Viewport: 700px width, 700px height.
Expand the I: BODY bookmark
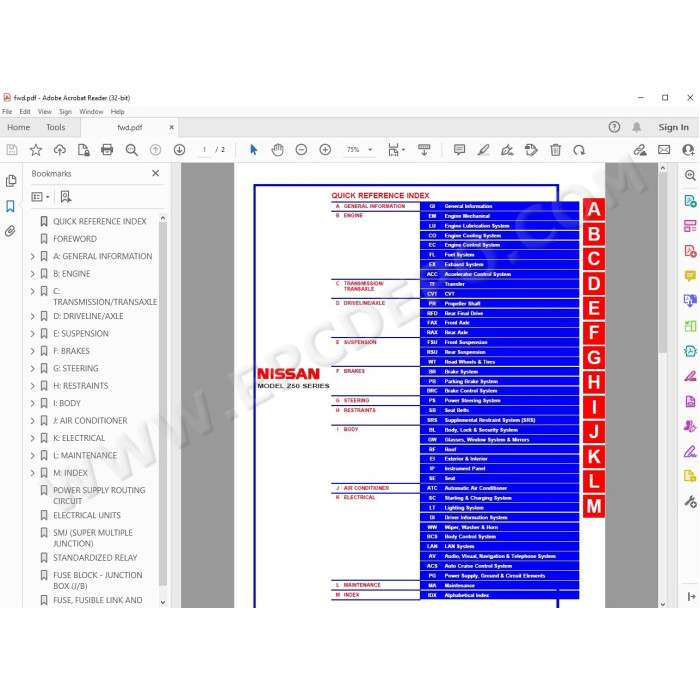pyautogui.click(x=33, y=403)
